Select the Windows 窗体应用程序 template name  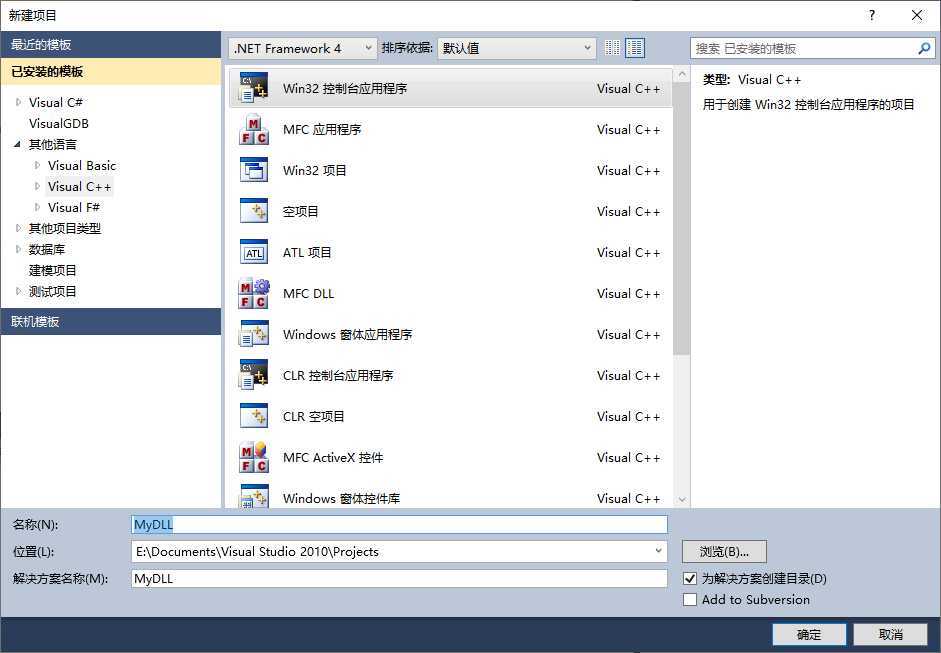(347, 334)
